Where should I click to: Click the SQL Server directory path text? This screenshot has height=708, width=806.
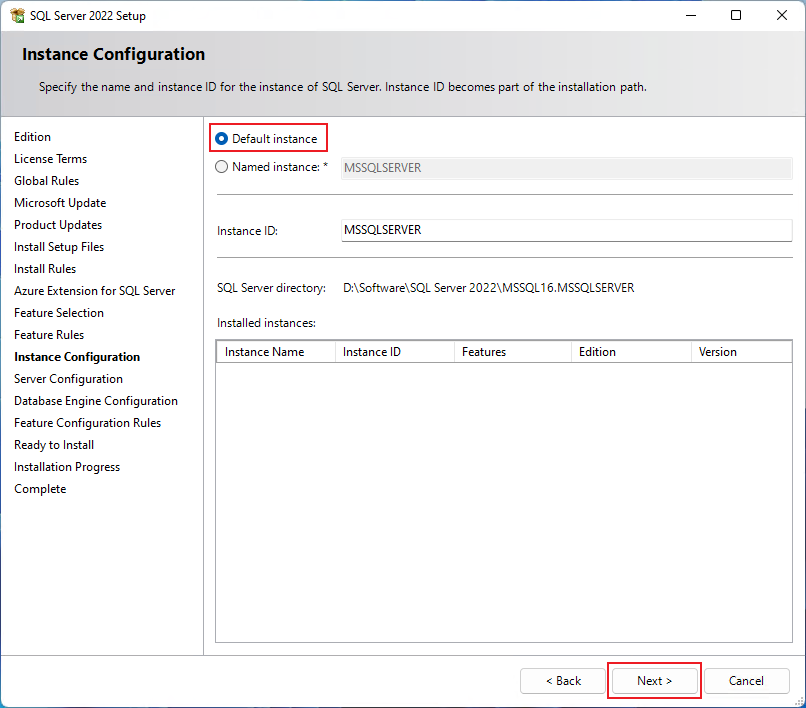[x=488, y=288]
